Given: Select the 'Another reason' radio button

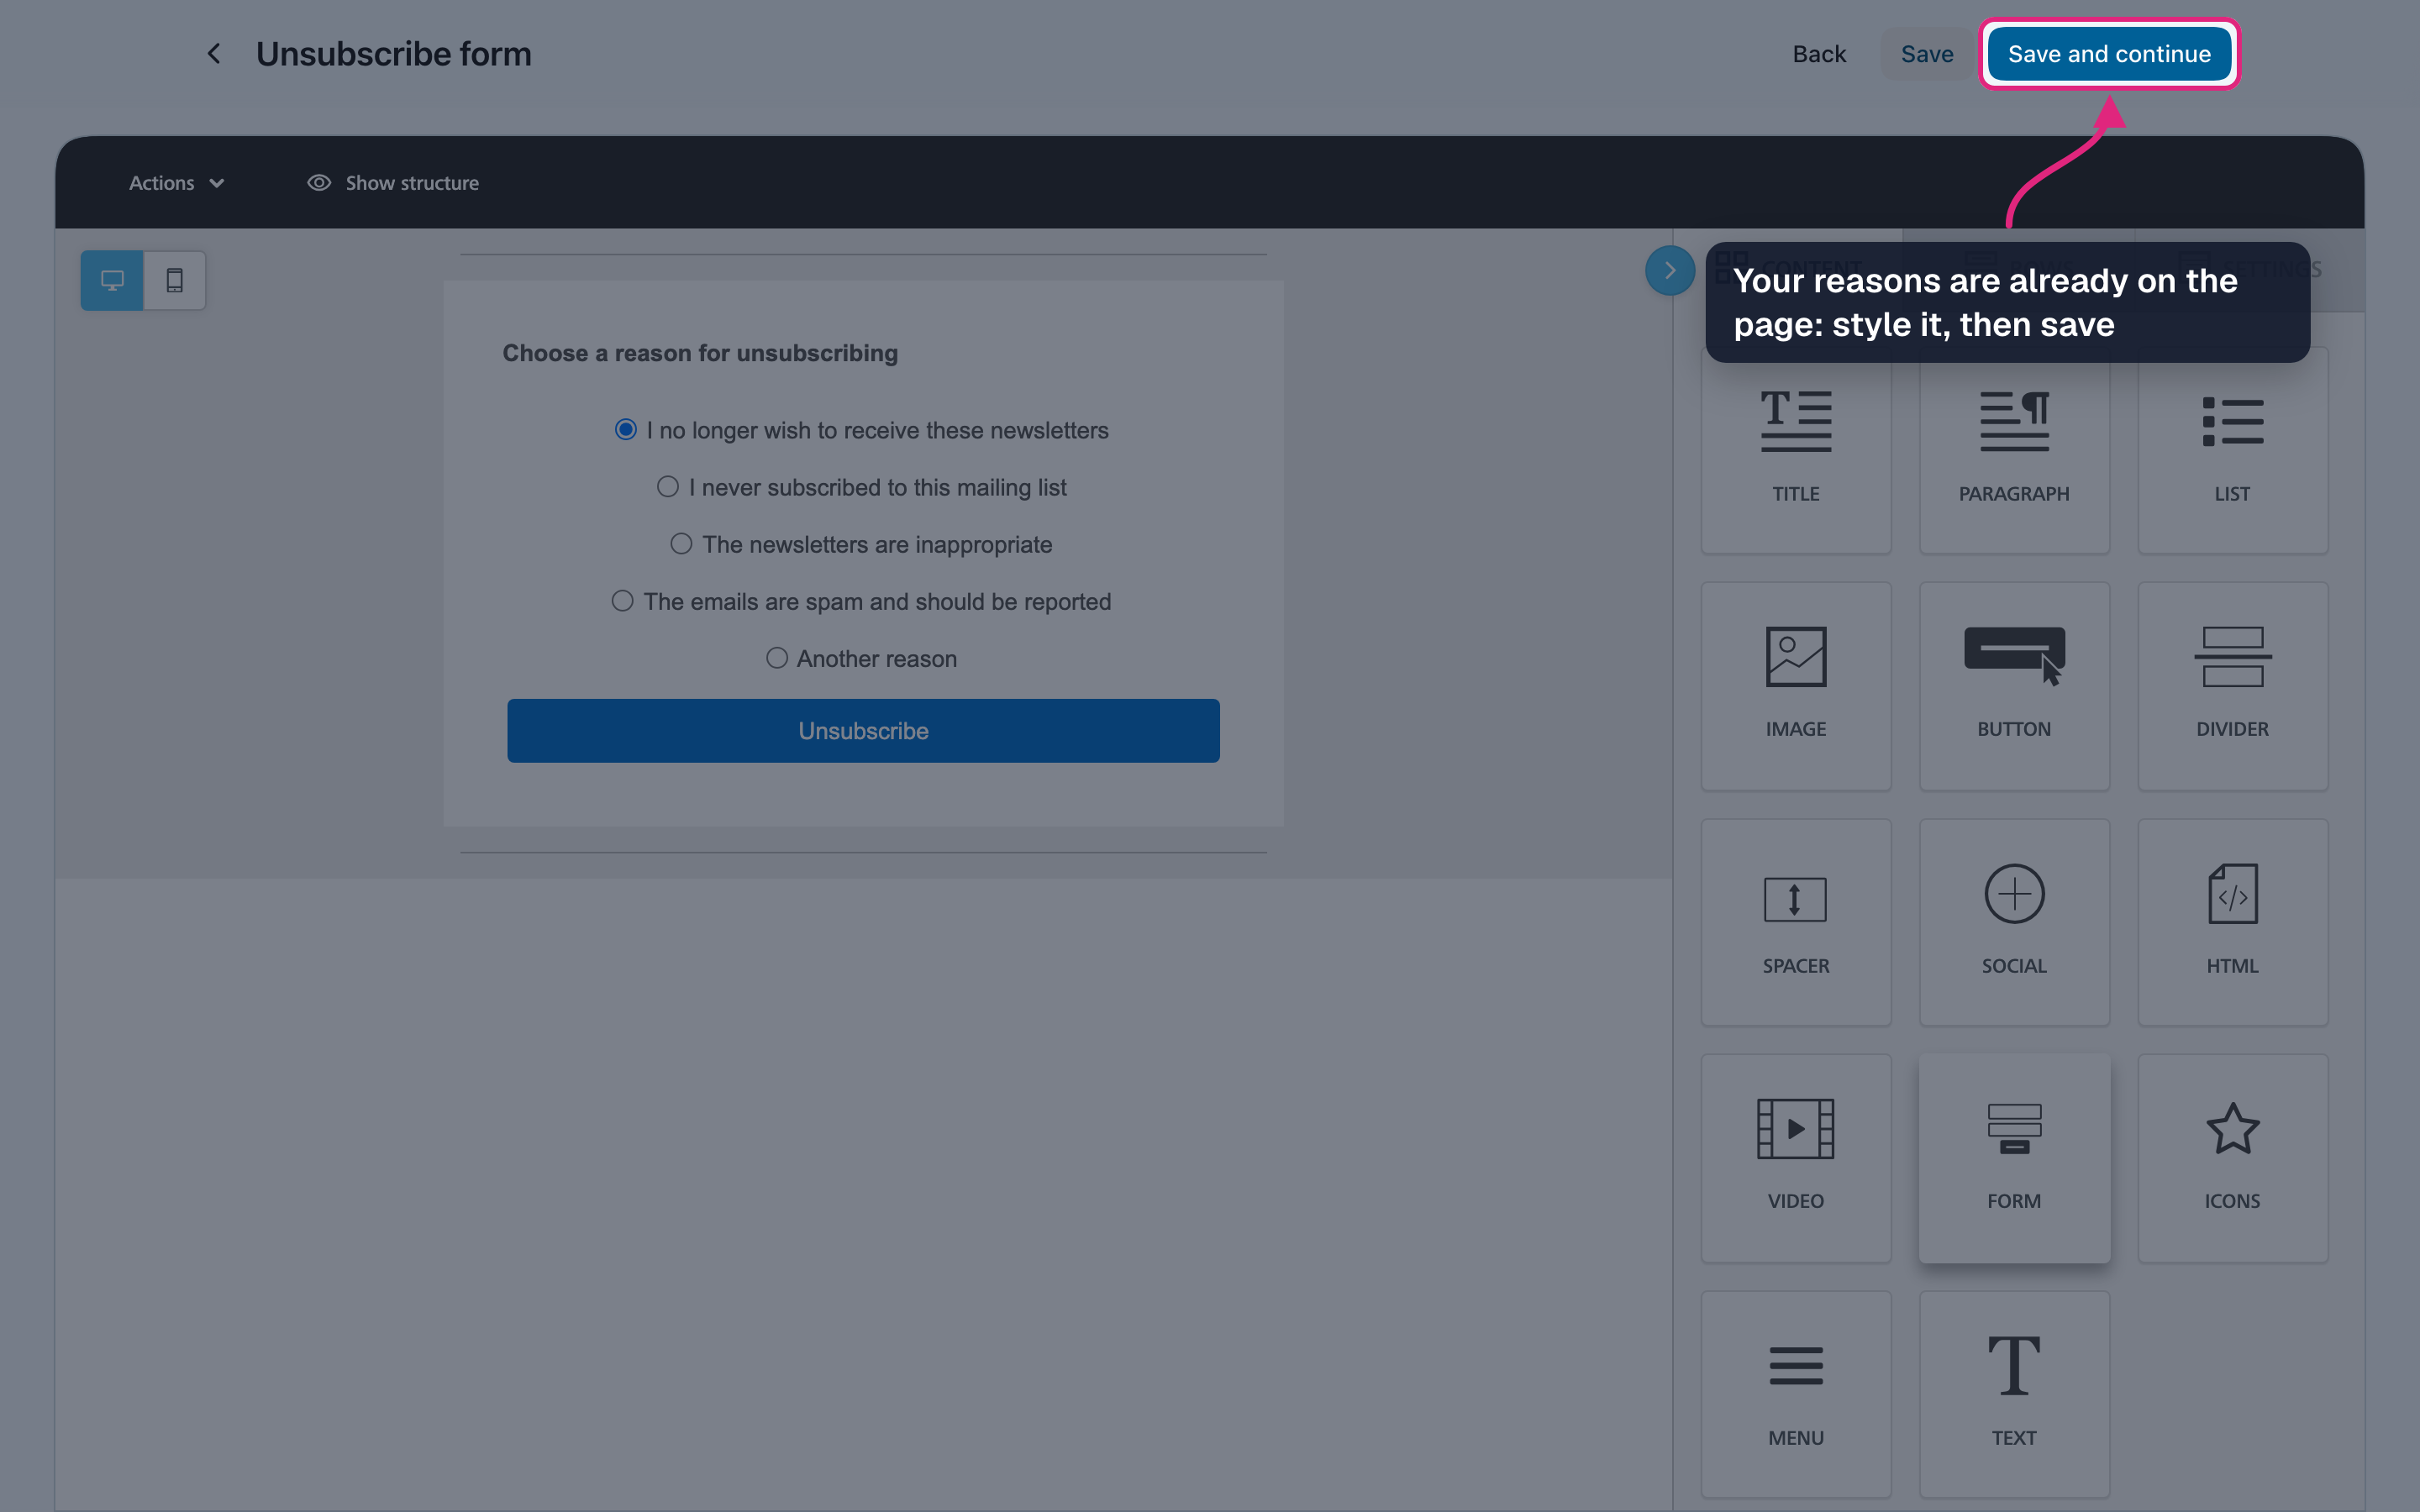Looking at the screenshot, I should pos(776,658).
